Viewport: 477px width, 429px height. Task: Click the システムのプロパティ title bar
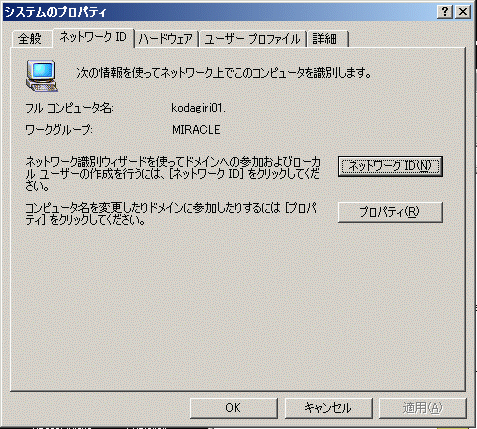218,12
